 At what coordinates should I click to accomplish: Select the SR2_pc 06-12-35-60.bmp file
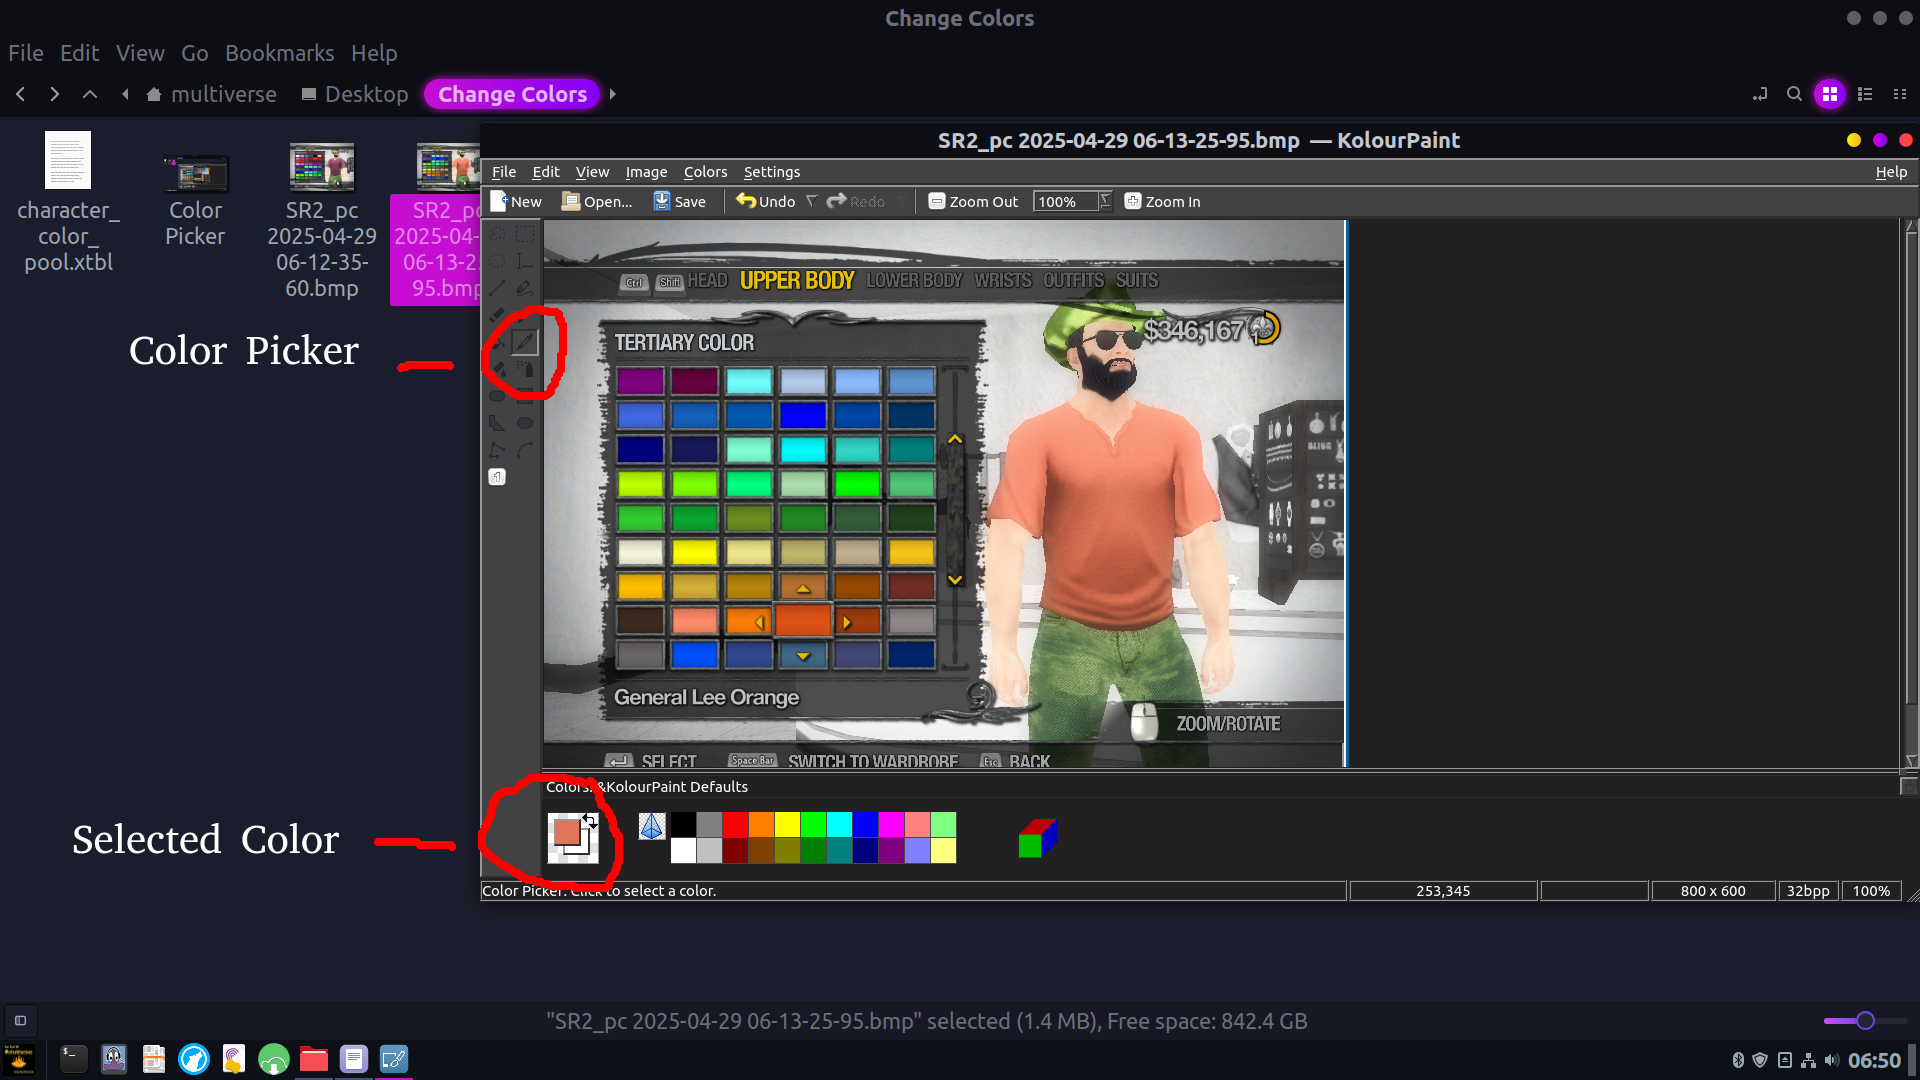click(322, 220)
